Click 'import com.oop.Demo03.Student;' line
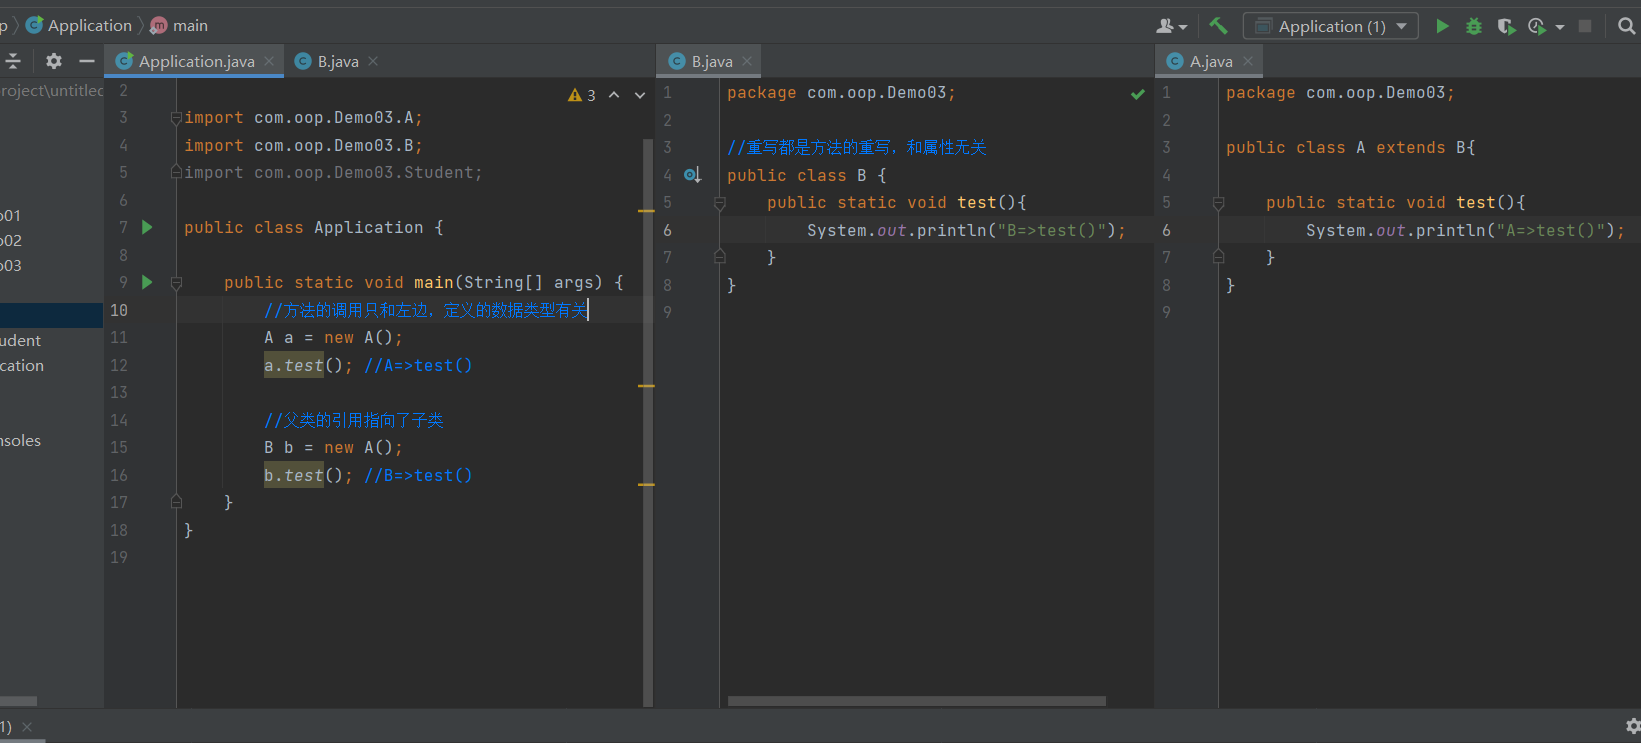The height and width of the screenshot is (743, 1641). click(x=333, y=172)
